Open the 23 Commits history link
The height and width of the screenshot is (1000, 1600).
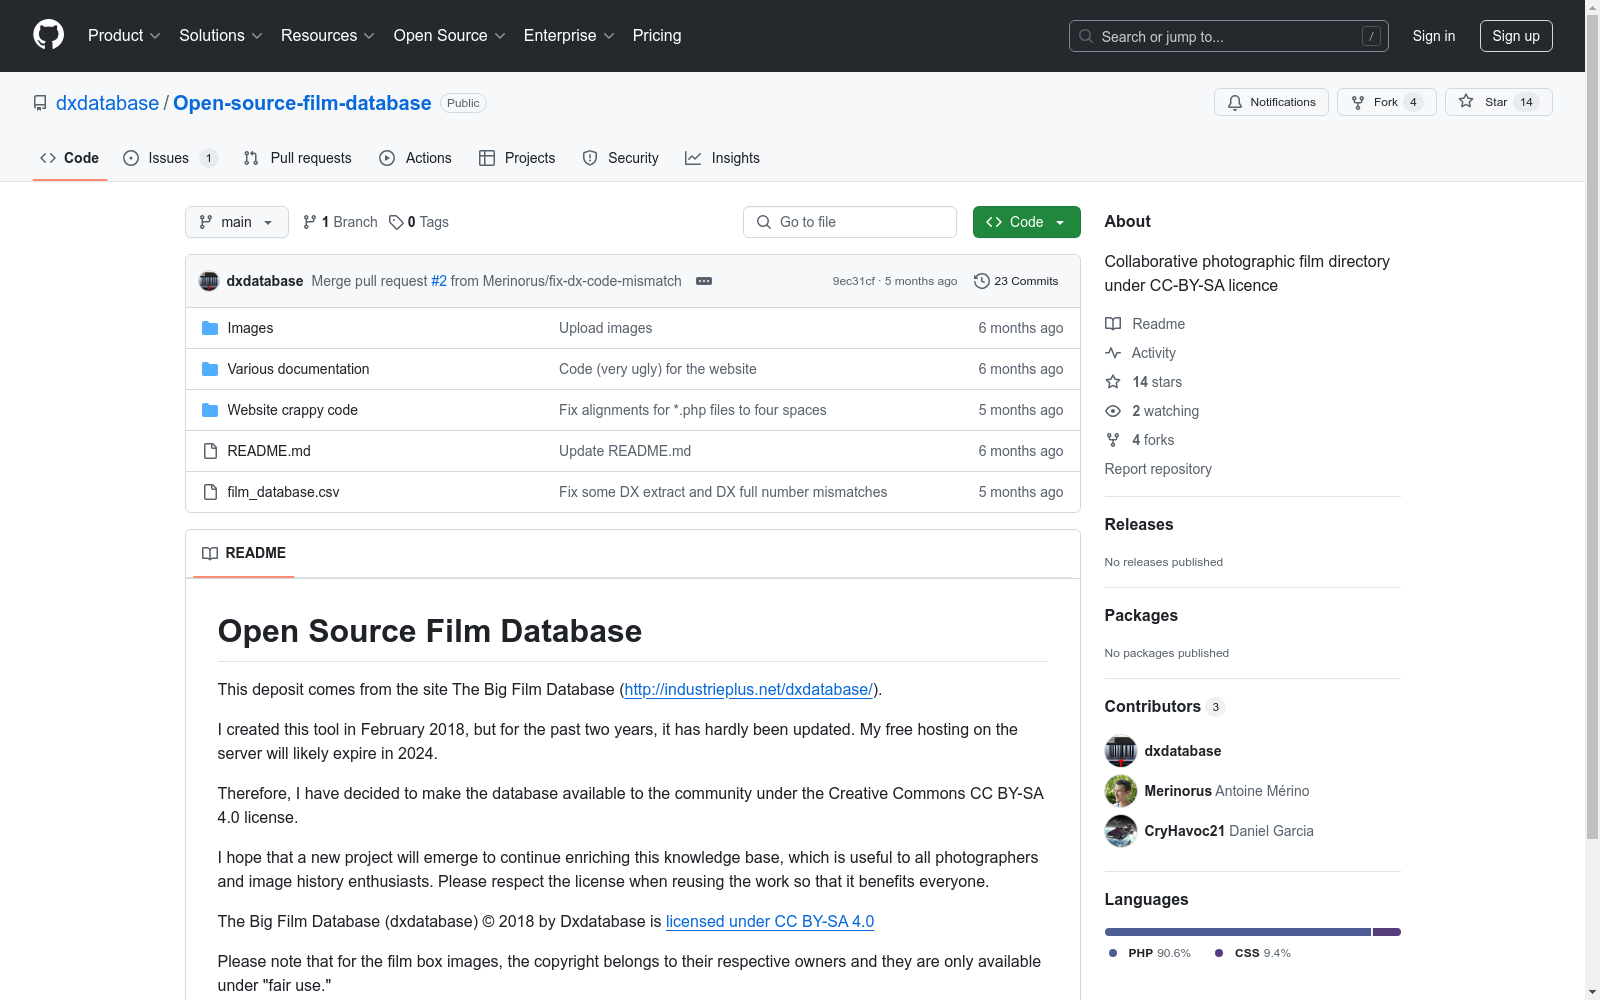(x=1016, y=281)
